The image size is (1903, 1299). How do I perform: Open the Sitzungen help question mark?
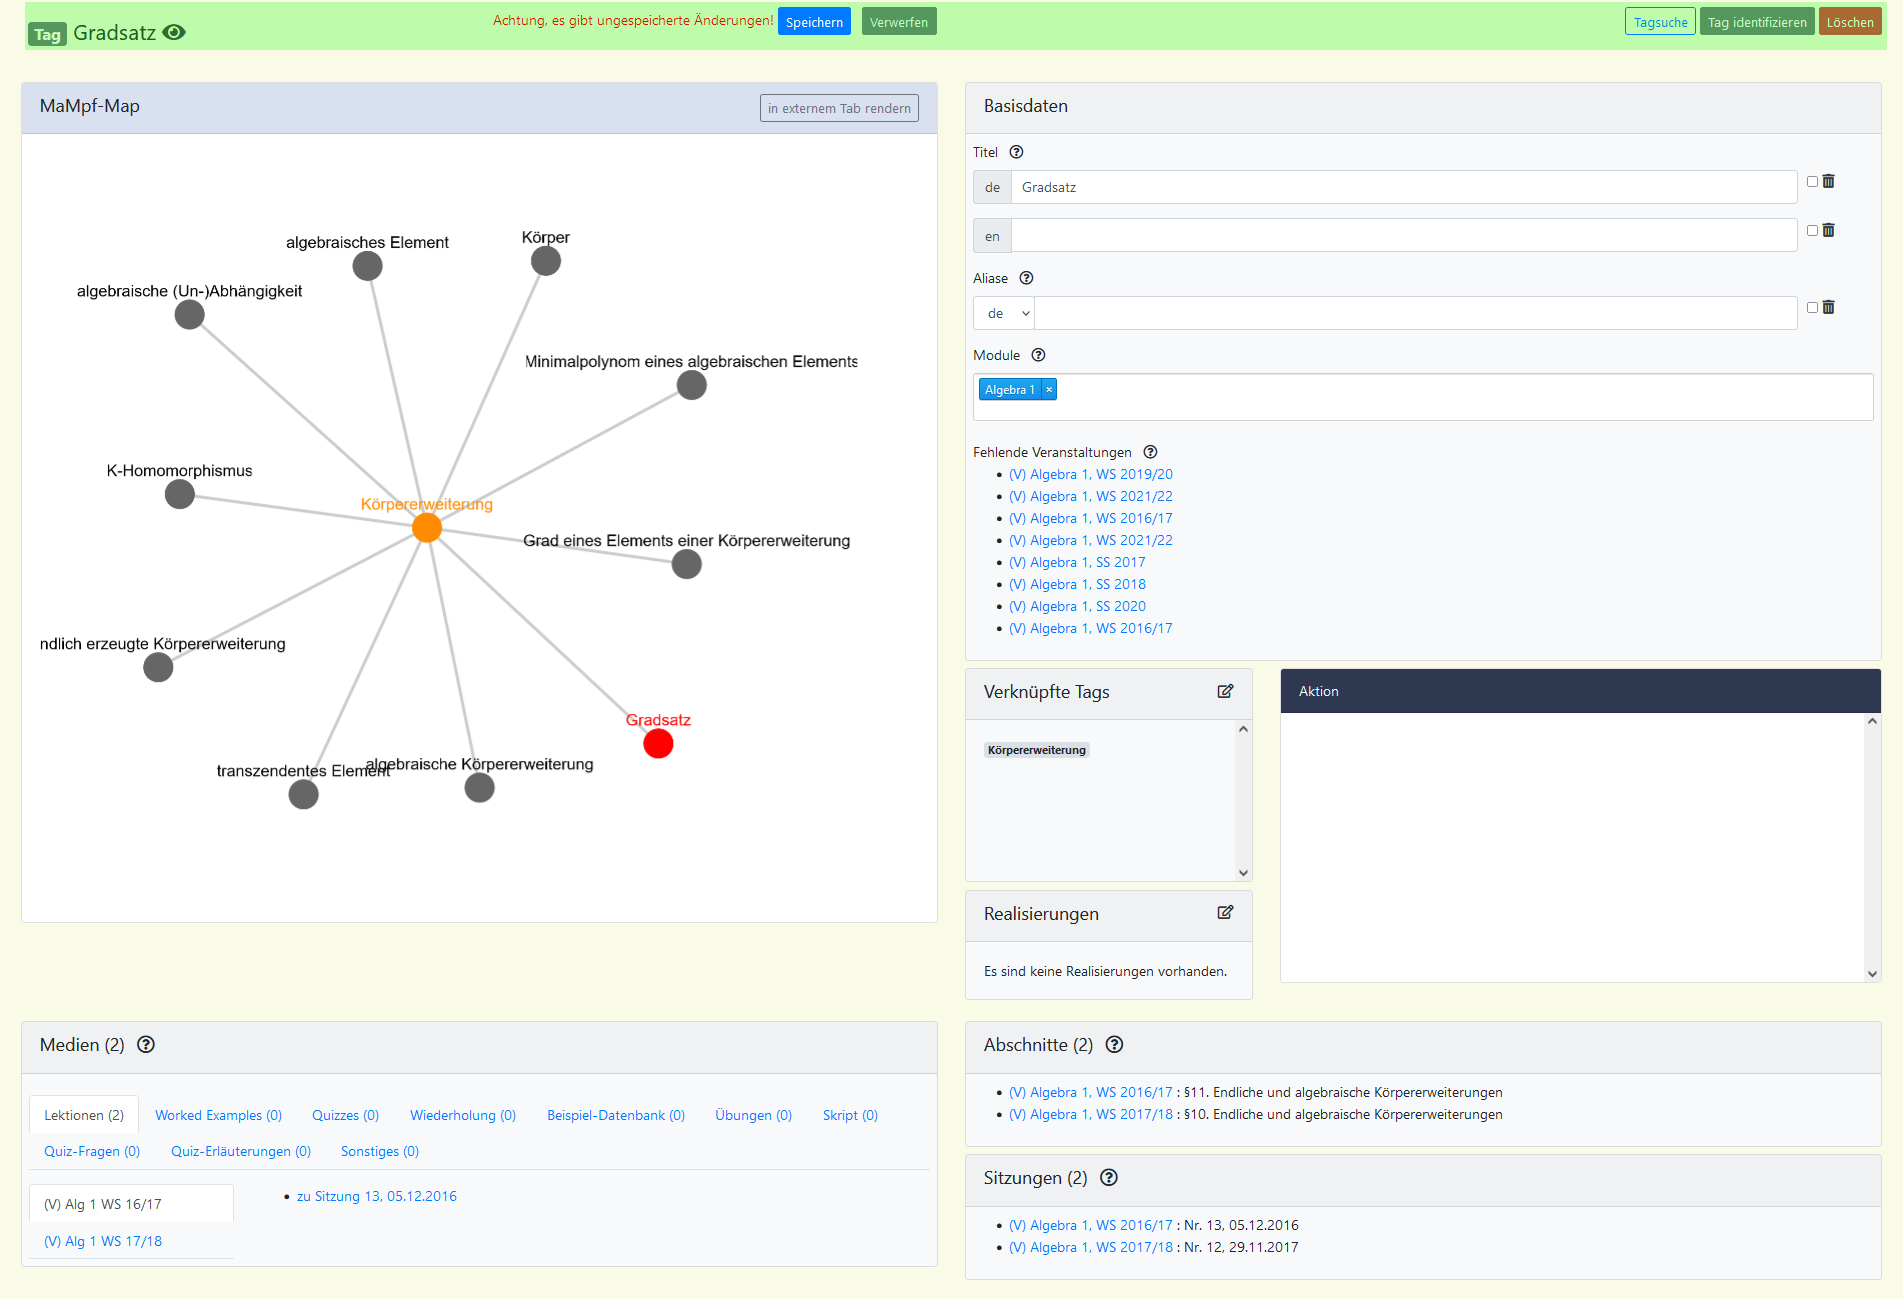tap(1108, 1177)
